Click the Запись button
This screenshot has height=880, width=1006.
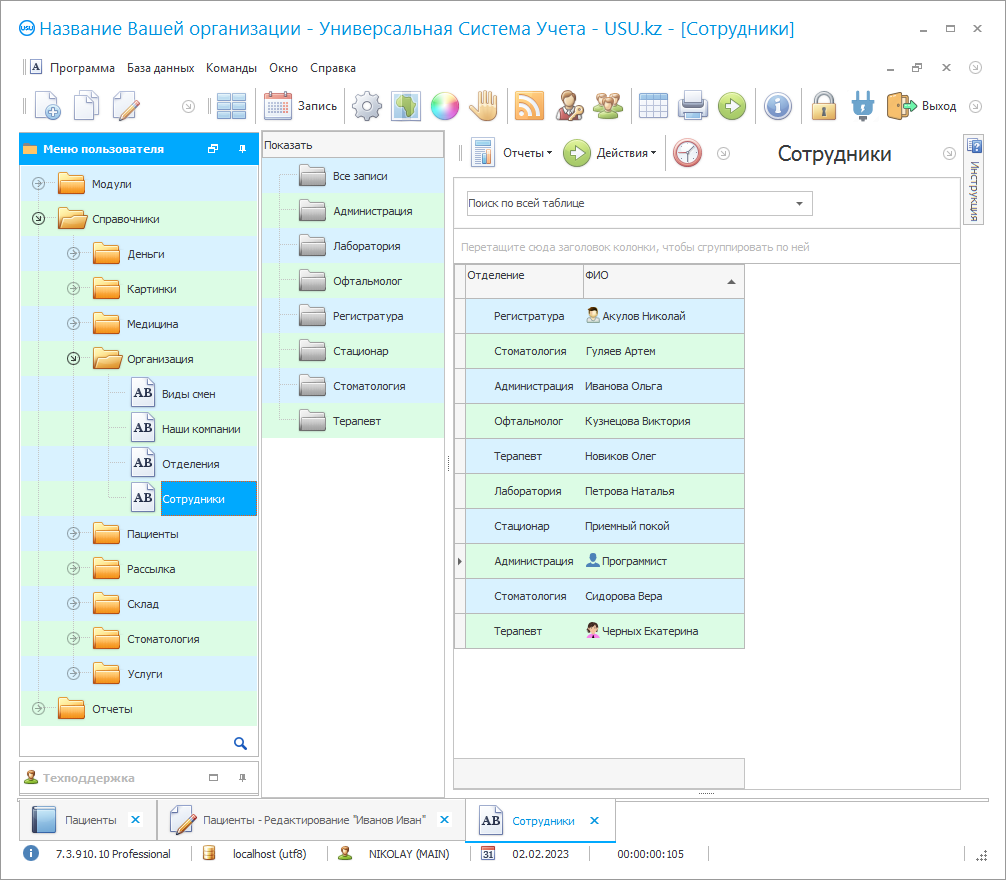(x=301, y=106)
